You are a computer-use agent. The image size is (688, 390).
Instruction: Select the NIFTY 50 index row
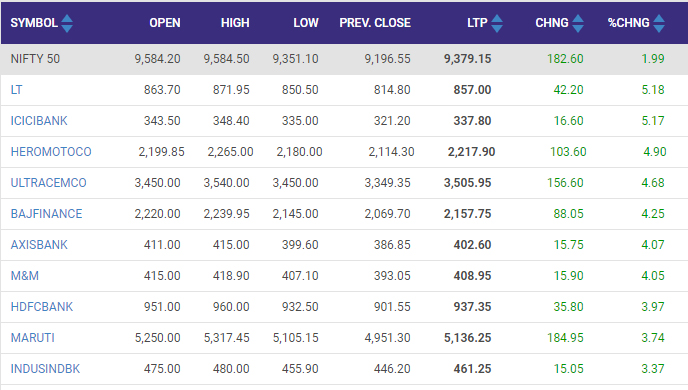tap(344, 59)
